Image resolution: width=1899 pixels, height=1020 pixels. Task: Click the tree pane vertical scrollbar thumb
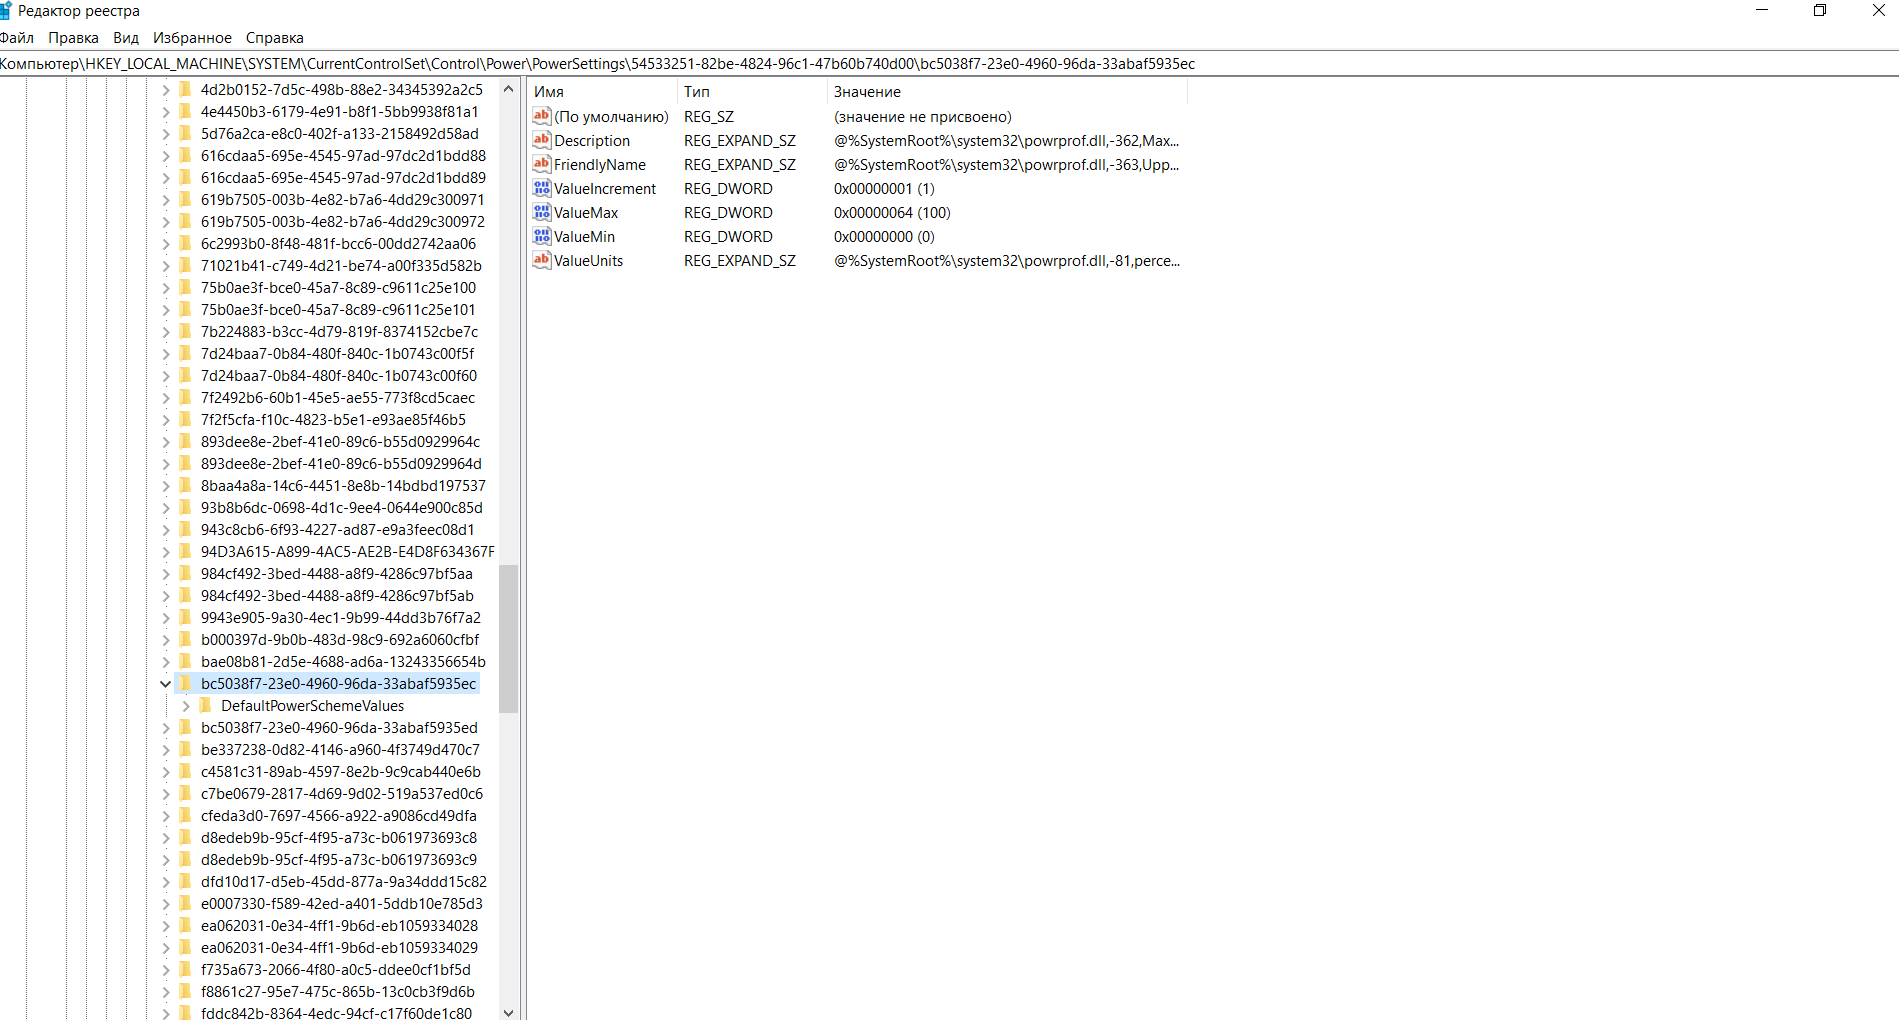508,638
